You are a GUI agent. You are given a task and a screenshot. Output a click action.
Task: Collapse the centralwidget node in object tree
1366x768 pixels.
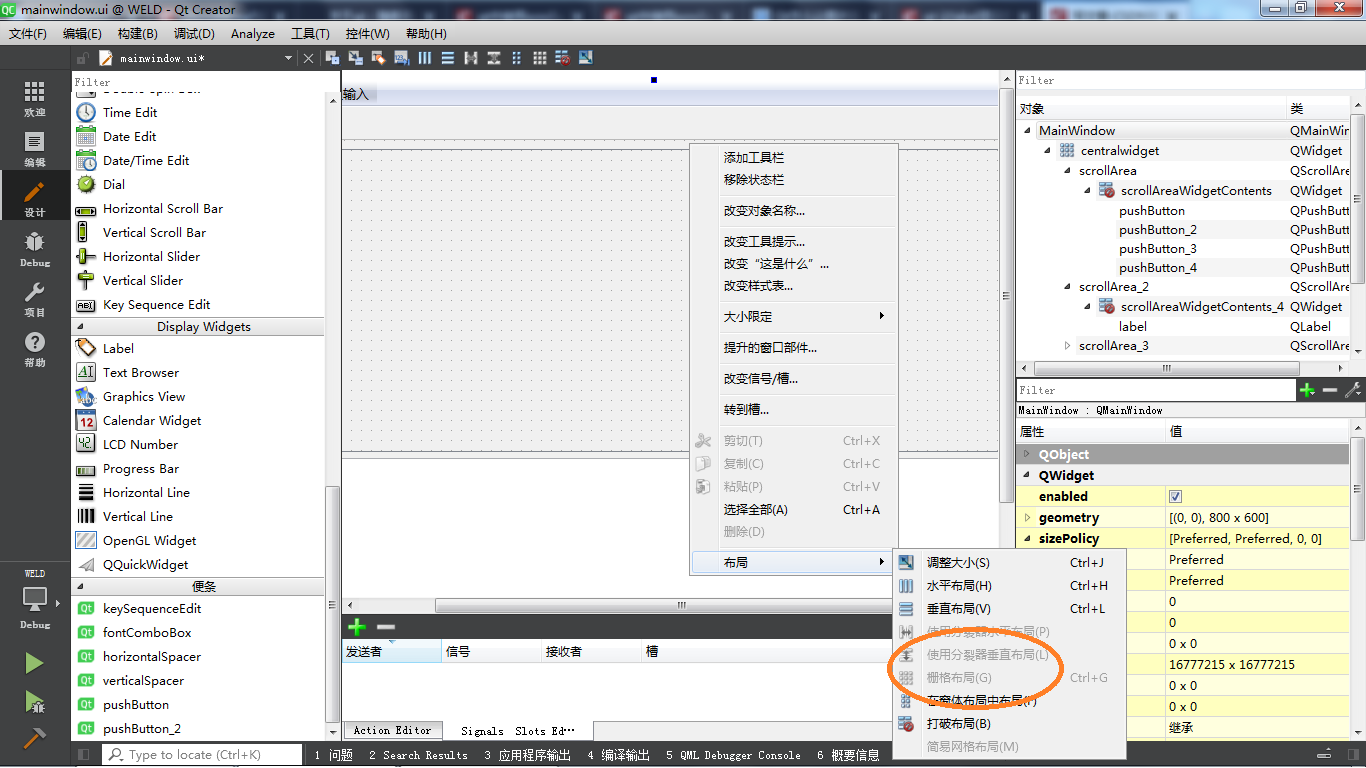(x=1048, y=151)
